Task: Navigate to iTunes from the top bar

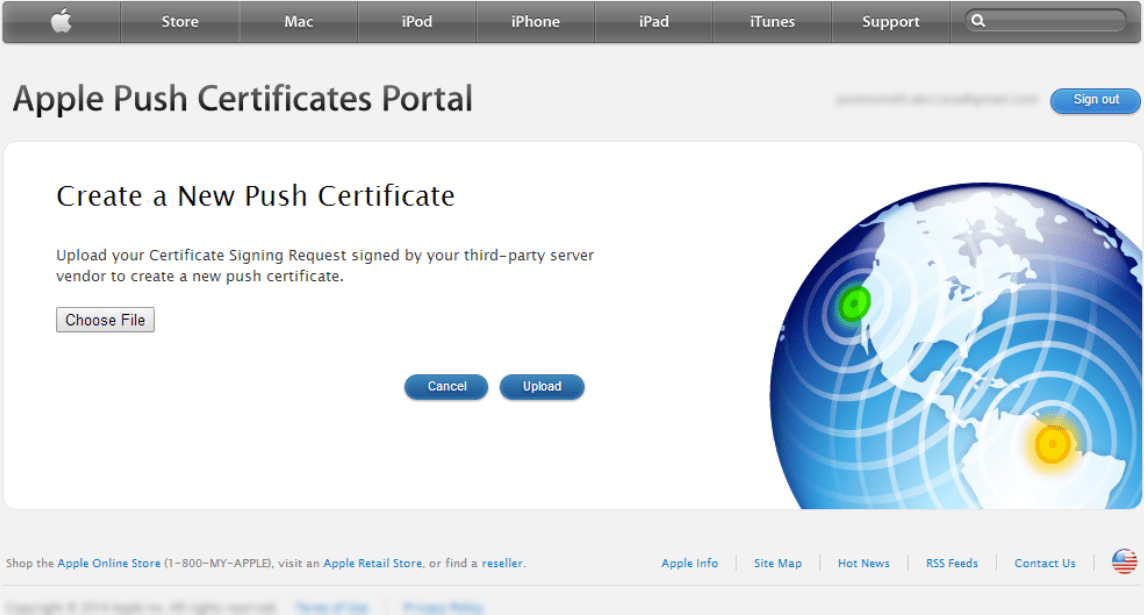Action: (x=772, y=22)
